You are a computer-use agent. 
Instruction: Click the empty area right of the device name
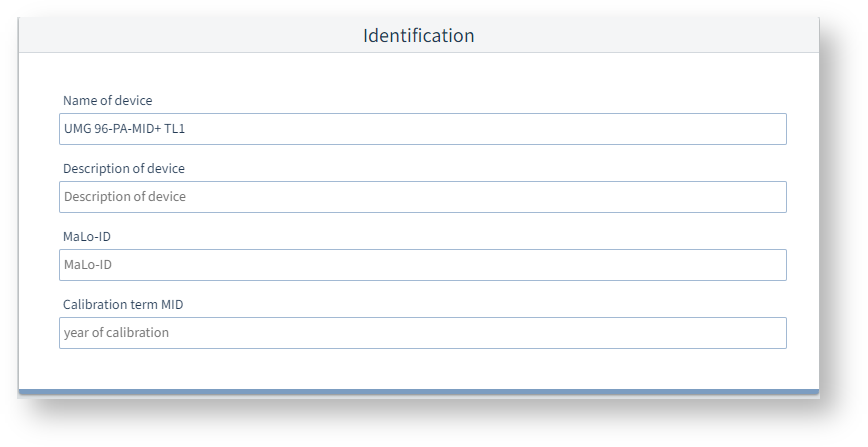pyautogui.click(x=600, y=129)
